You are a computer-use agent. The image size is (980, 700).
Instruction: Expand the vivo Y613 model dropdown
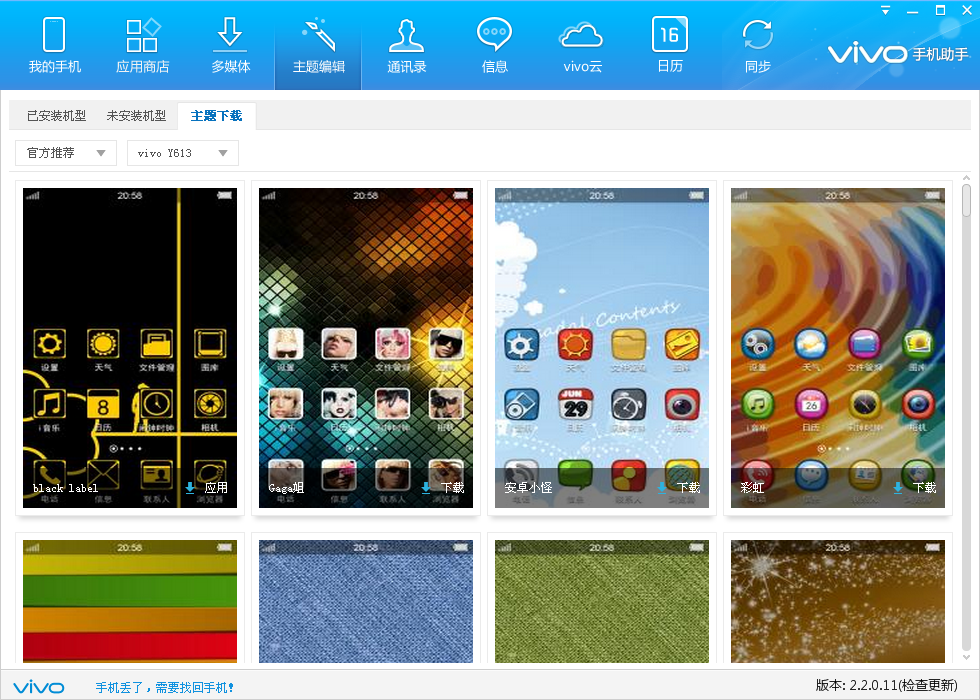pos(182,153)
